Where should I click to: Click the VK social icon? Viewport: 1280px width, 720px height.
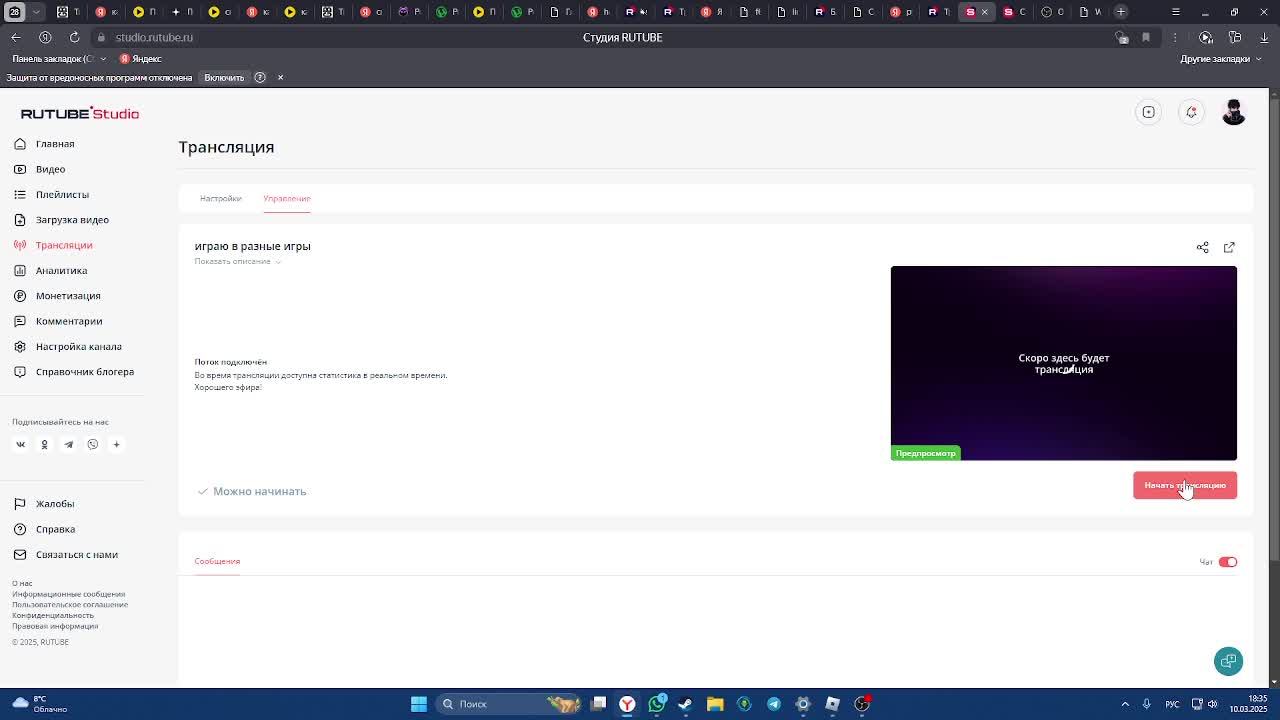(x=20, y=444)
